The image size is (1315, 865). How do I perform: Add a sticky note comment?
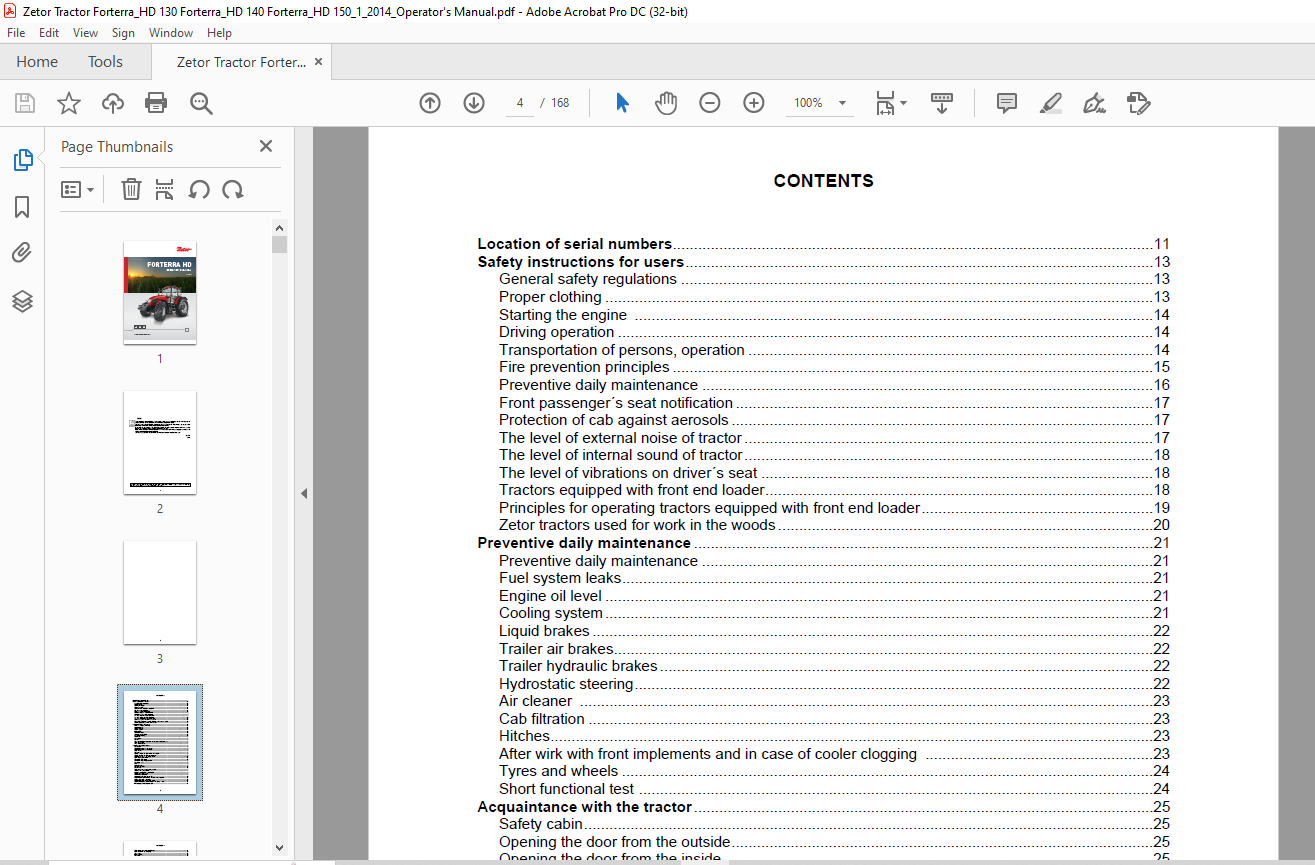pyautogui.click(x=1007, y=103)
